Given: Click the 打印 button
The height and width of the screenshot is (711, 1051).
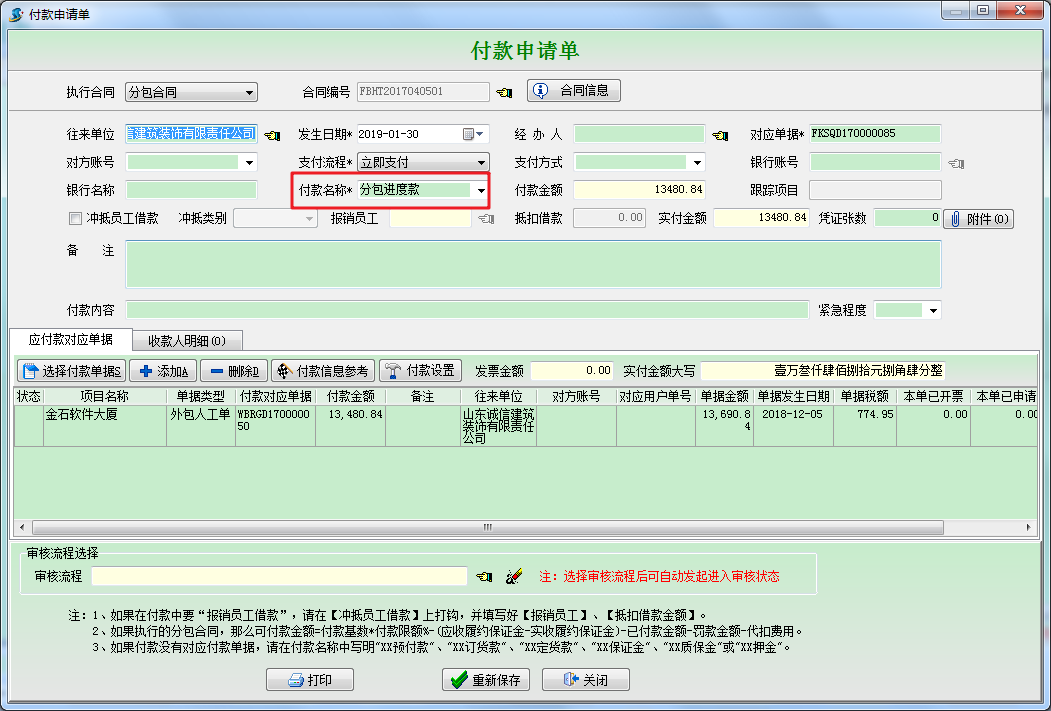Looking at the screenshot, I should (x=310, y=680).
